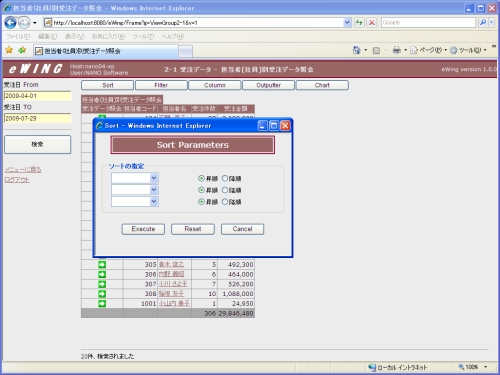Open the Filter tab button
Screen dimensions: 500x375
click(161, 85)
